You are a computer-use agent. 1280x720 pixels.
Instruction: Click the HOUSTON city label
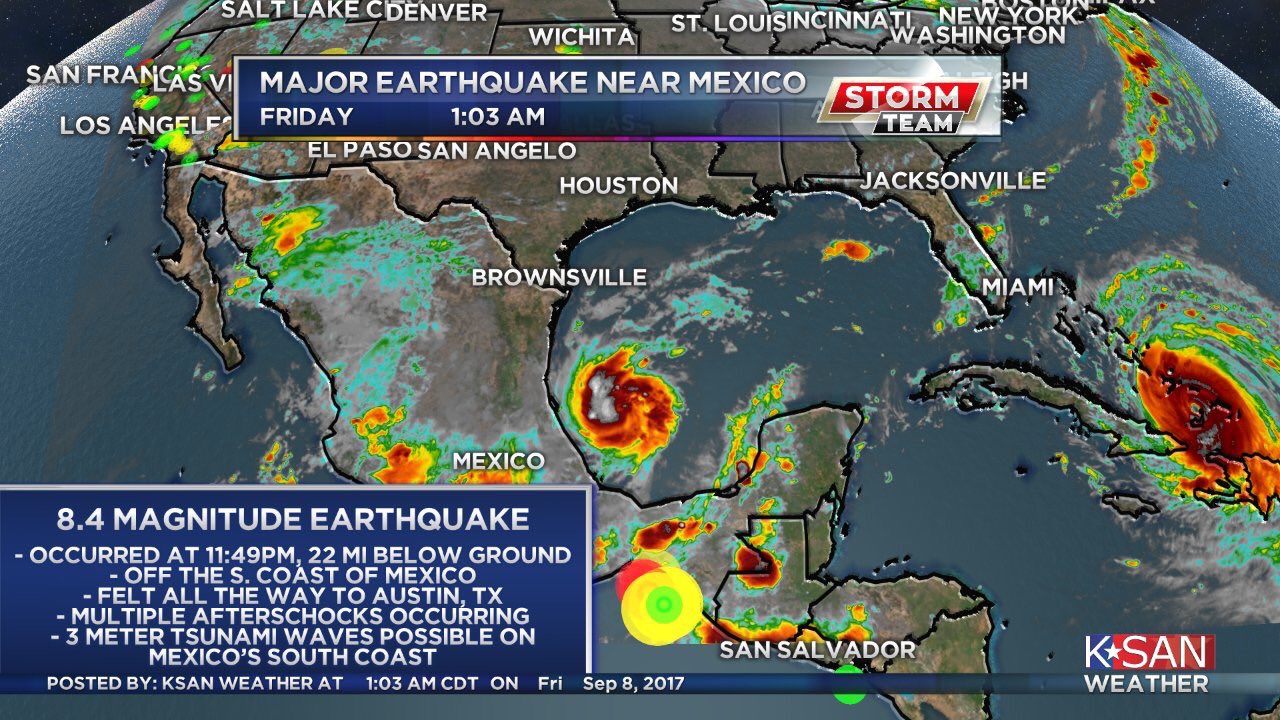(618, 186)
